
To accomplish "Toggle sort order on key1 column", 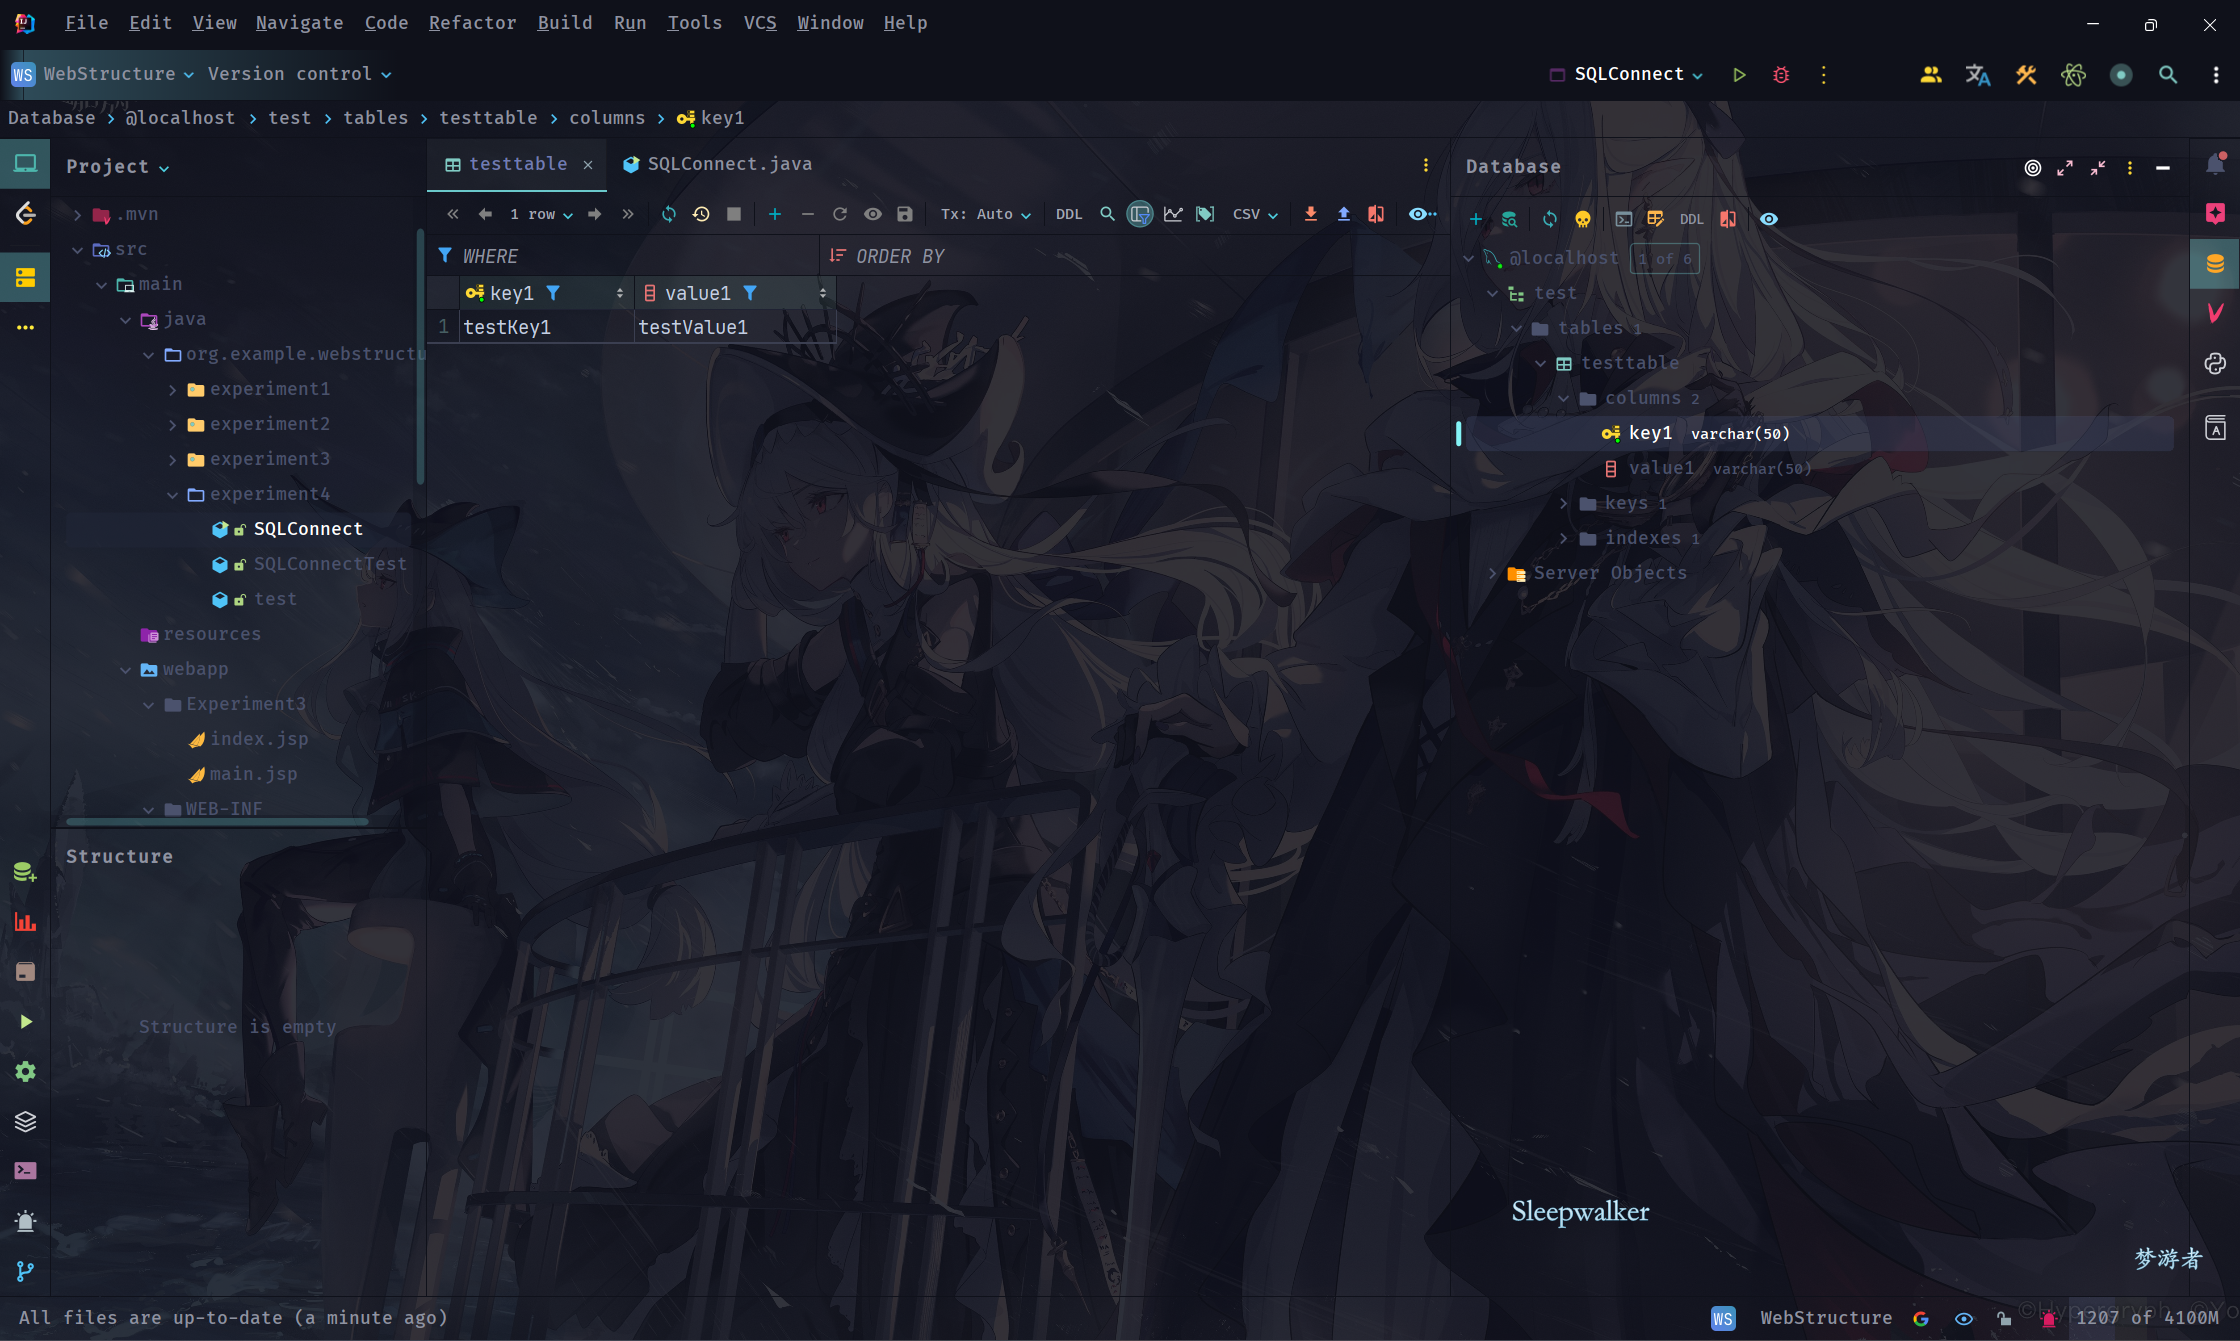I will 620,293.
